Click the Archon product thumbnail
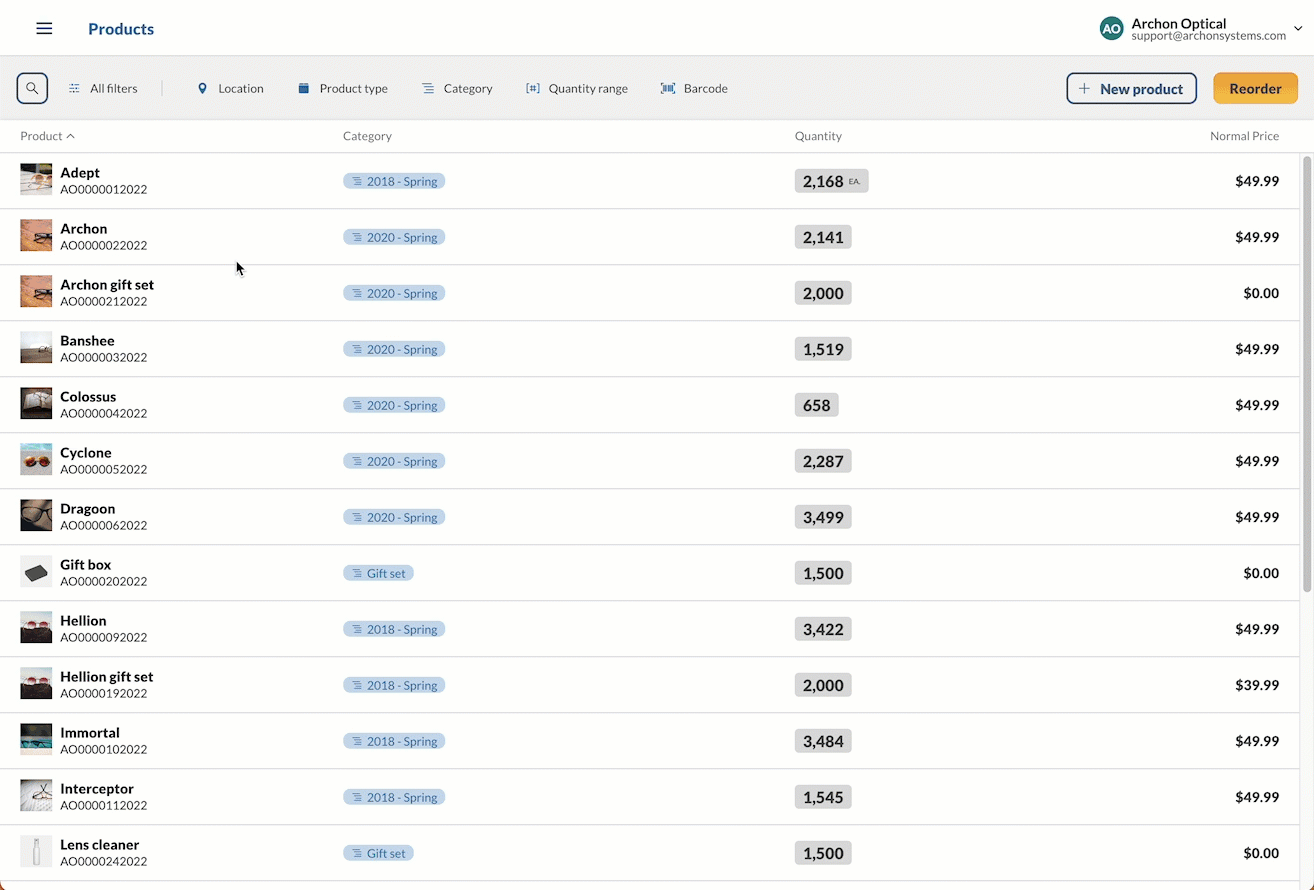Viewport: 1314px width, 890px height. pos(36,236)
